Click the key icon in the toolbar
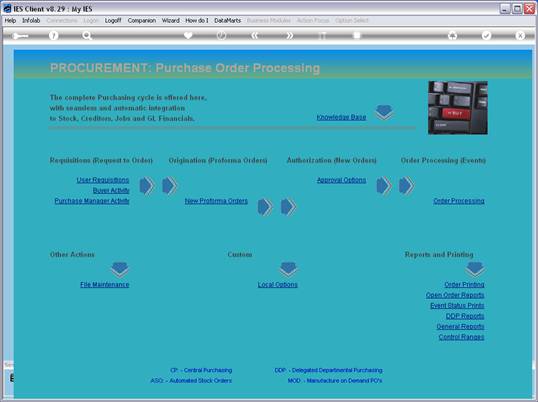Viewport: 538px width, 402px height. (x=20, y=36)
